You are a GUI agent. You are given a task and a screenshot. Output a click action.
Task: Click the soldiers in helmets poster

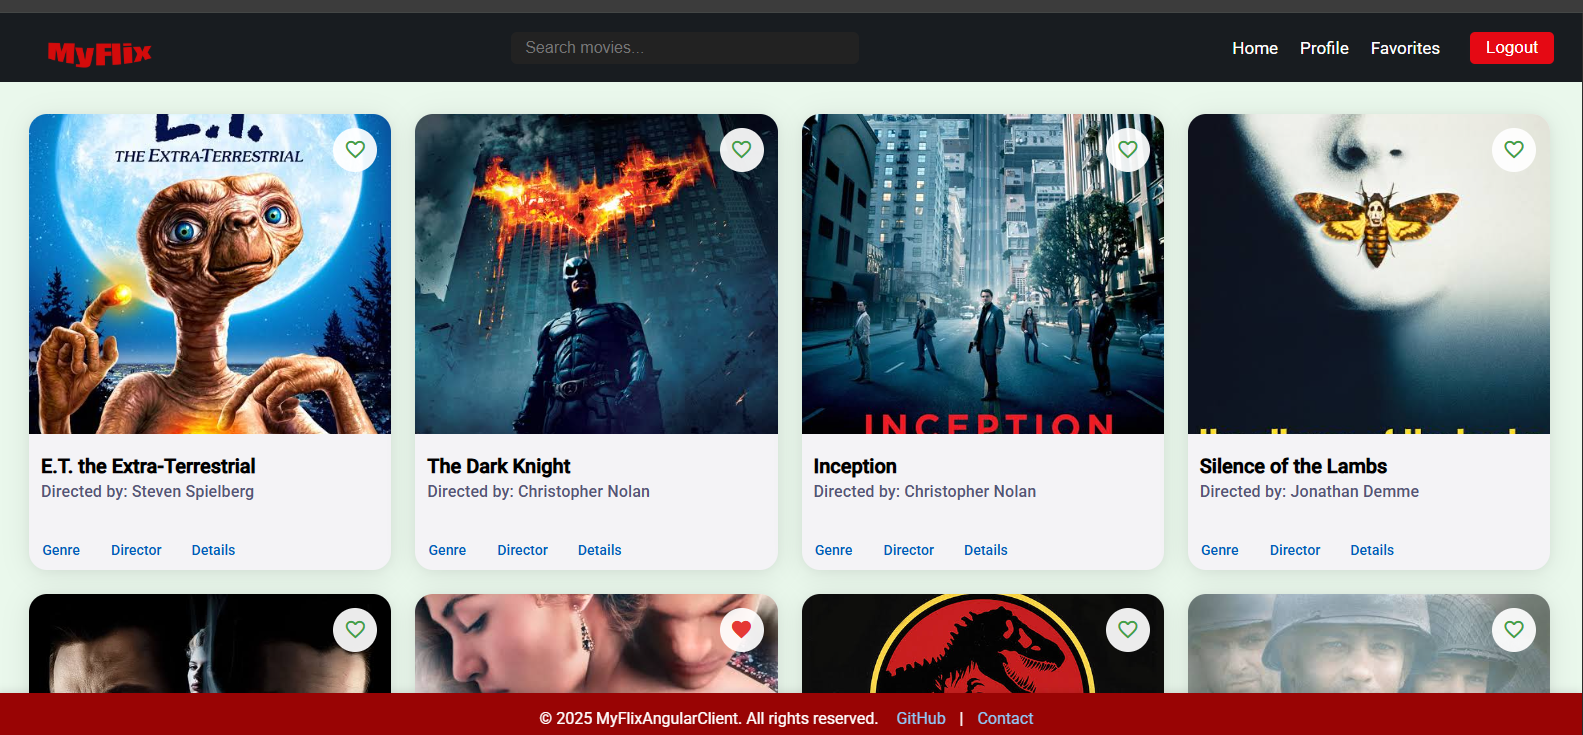tap(1369, 644)
